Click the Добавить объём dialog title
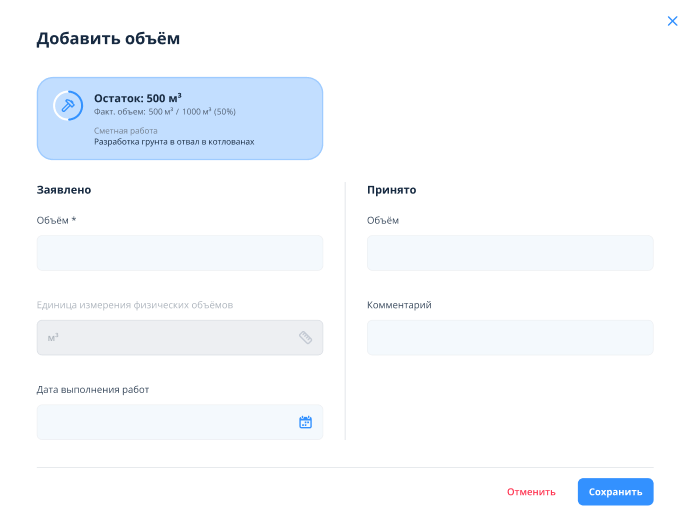 (x=108, y=38)
